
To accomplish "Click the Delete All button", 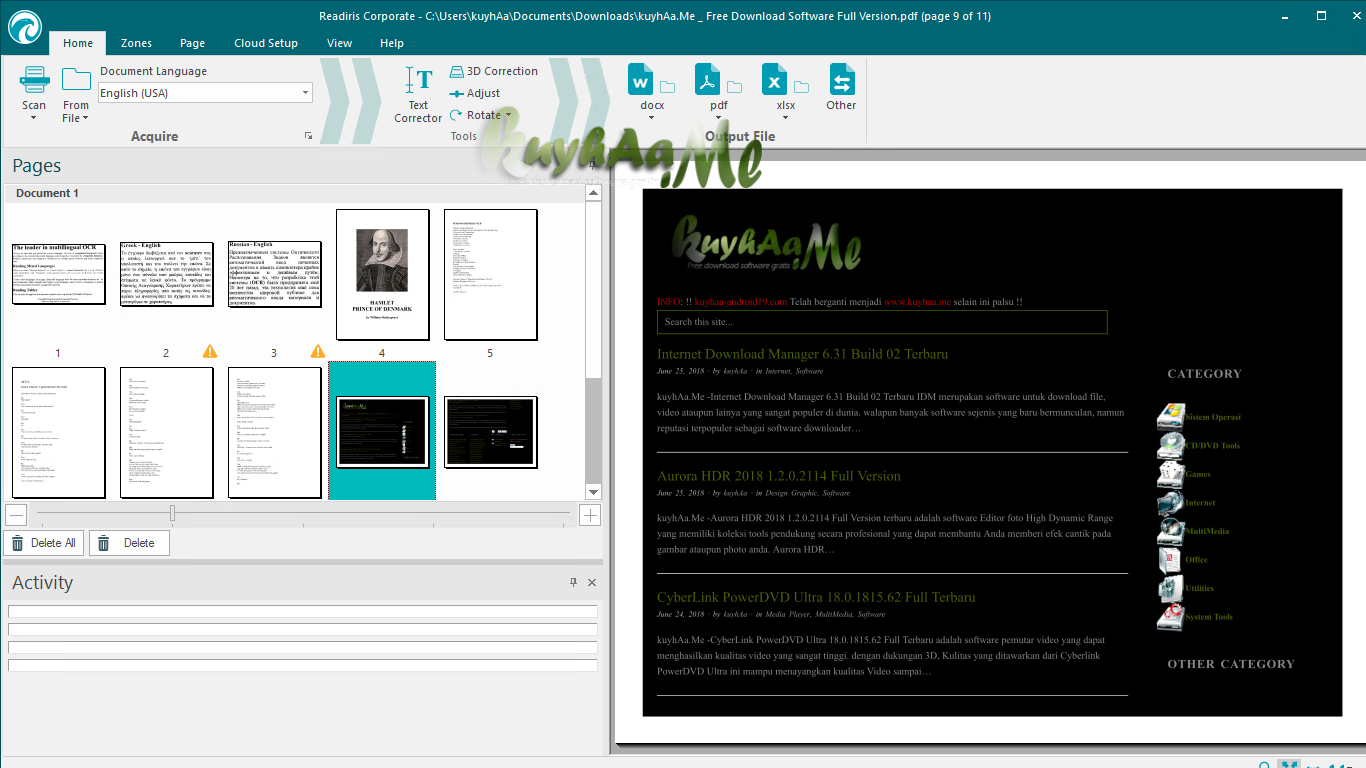I will (x=44, y=543).
